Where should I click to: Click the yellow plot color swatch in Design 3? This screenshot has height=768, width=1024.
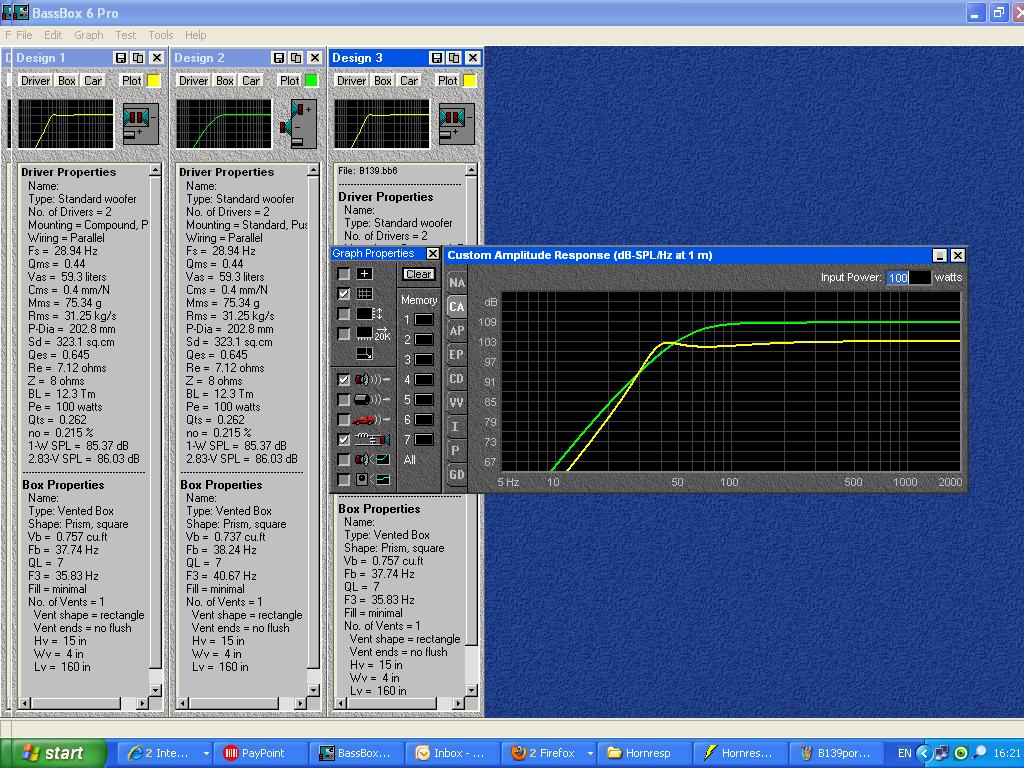[x=470, y=80]
